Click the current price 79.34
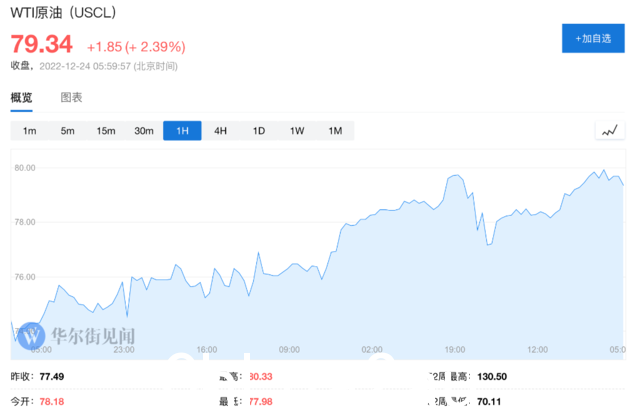This screenshot has width=640, height=412. pos(42,45)
